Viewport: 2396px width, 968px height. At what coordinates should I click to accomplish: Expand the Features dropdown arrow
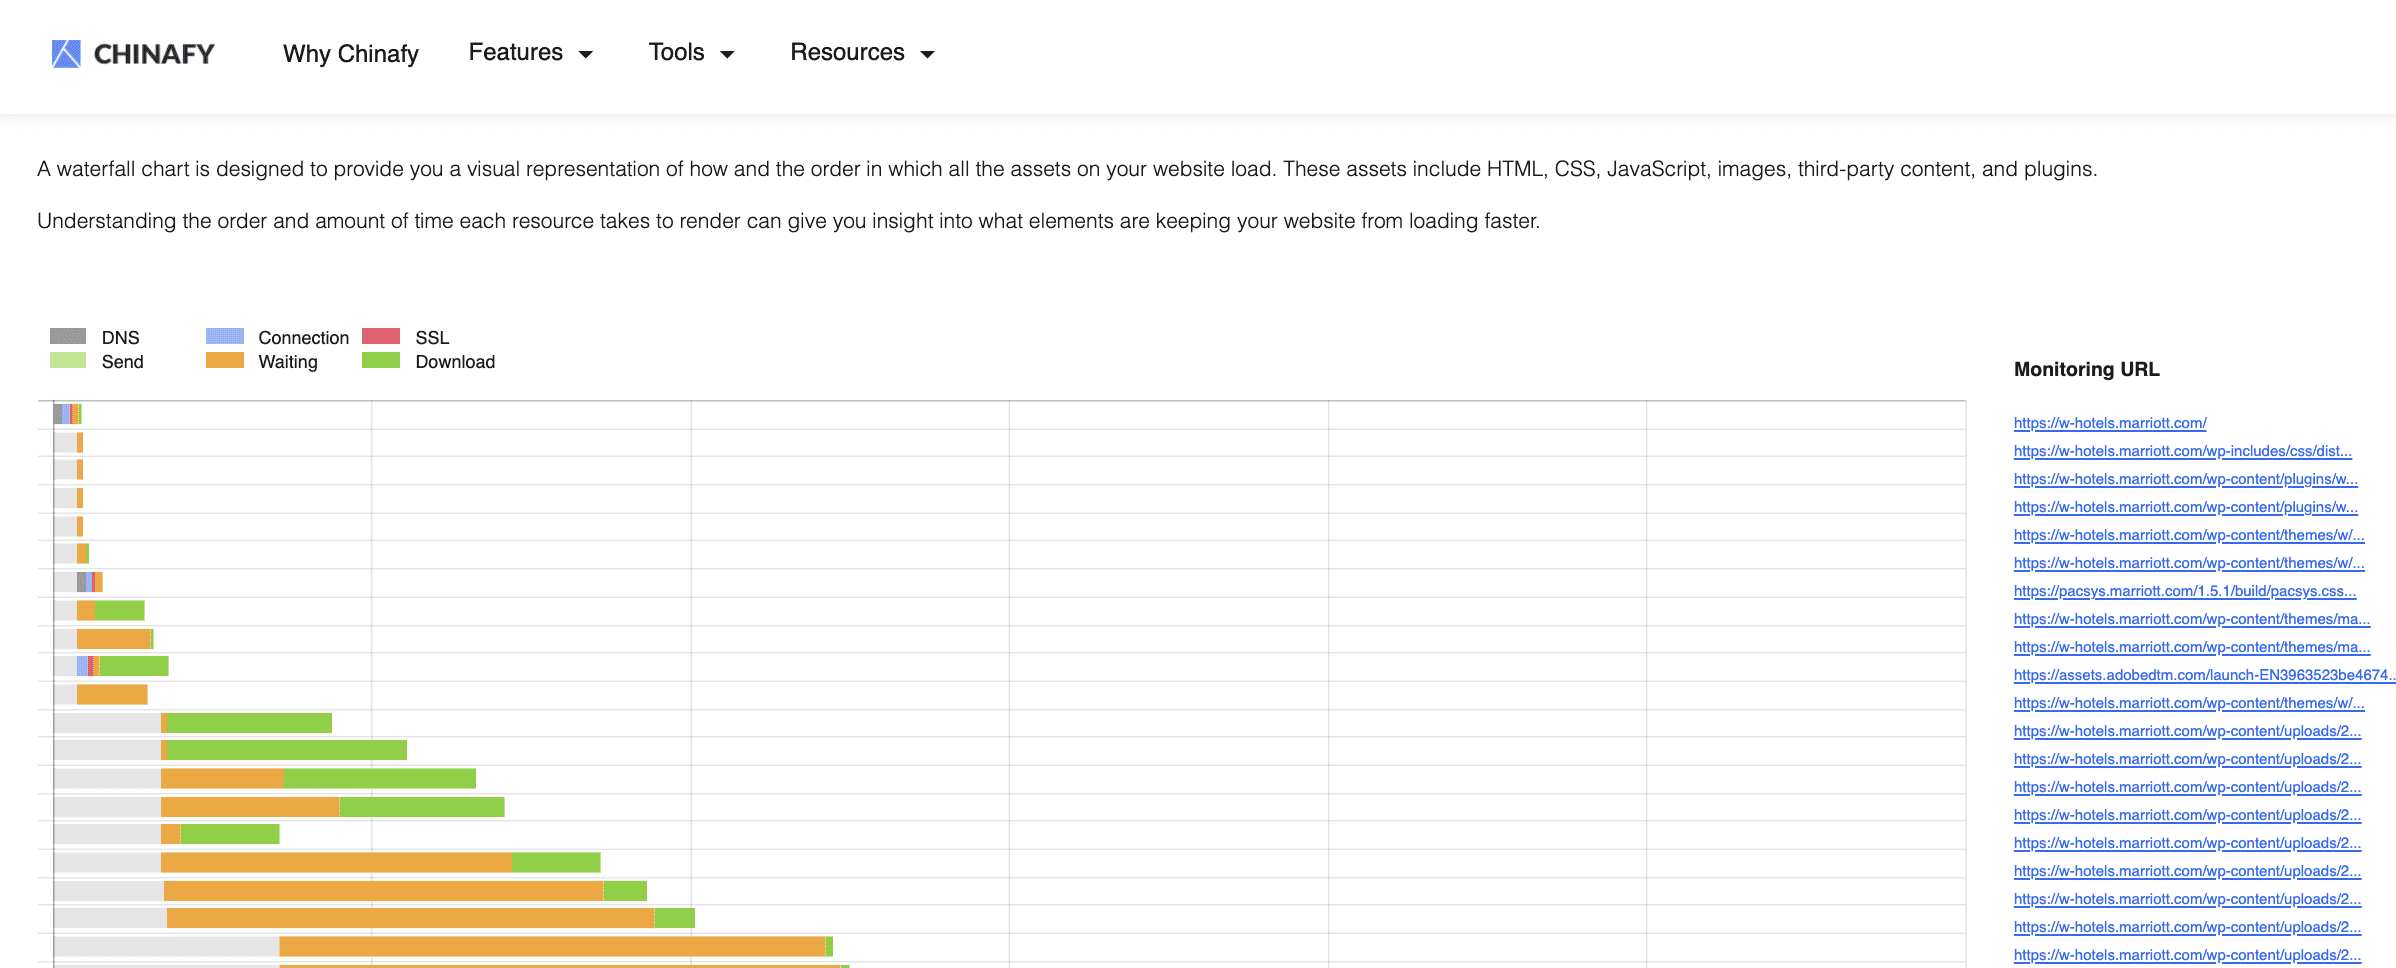pyautogui.click(x=586, y=54)
